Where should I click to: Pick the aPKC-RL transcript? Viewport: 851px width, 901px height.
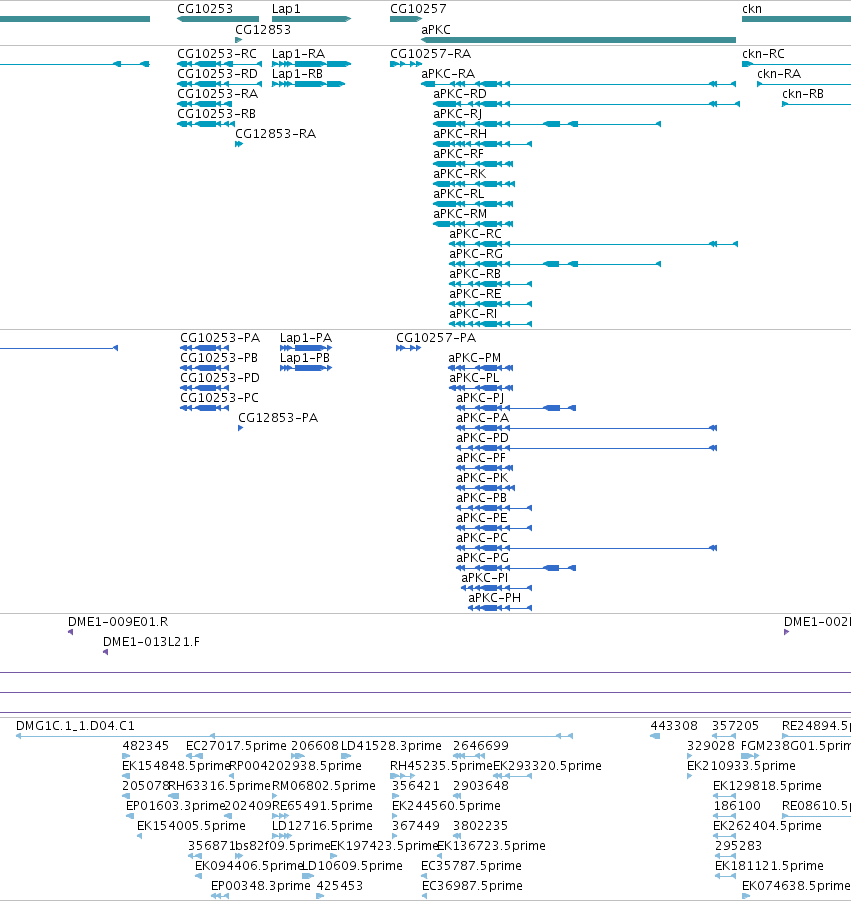click(473, 205)
